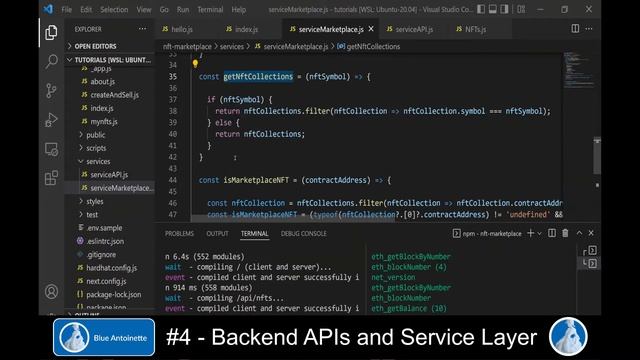Open the Selection menu

pos(114,9)
